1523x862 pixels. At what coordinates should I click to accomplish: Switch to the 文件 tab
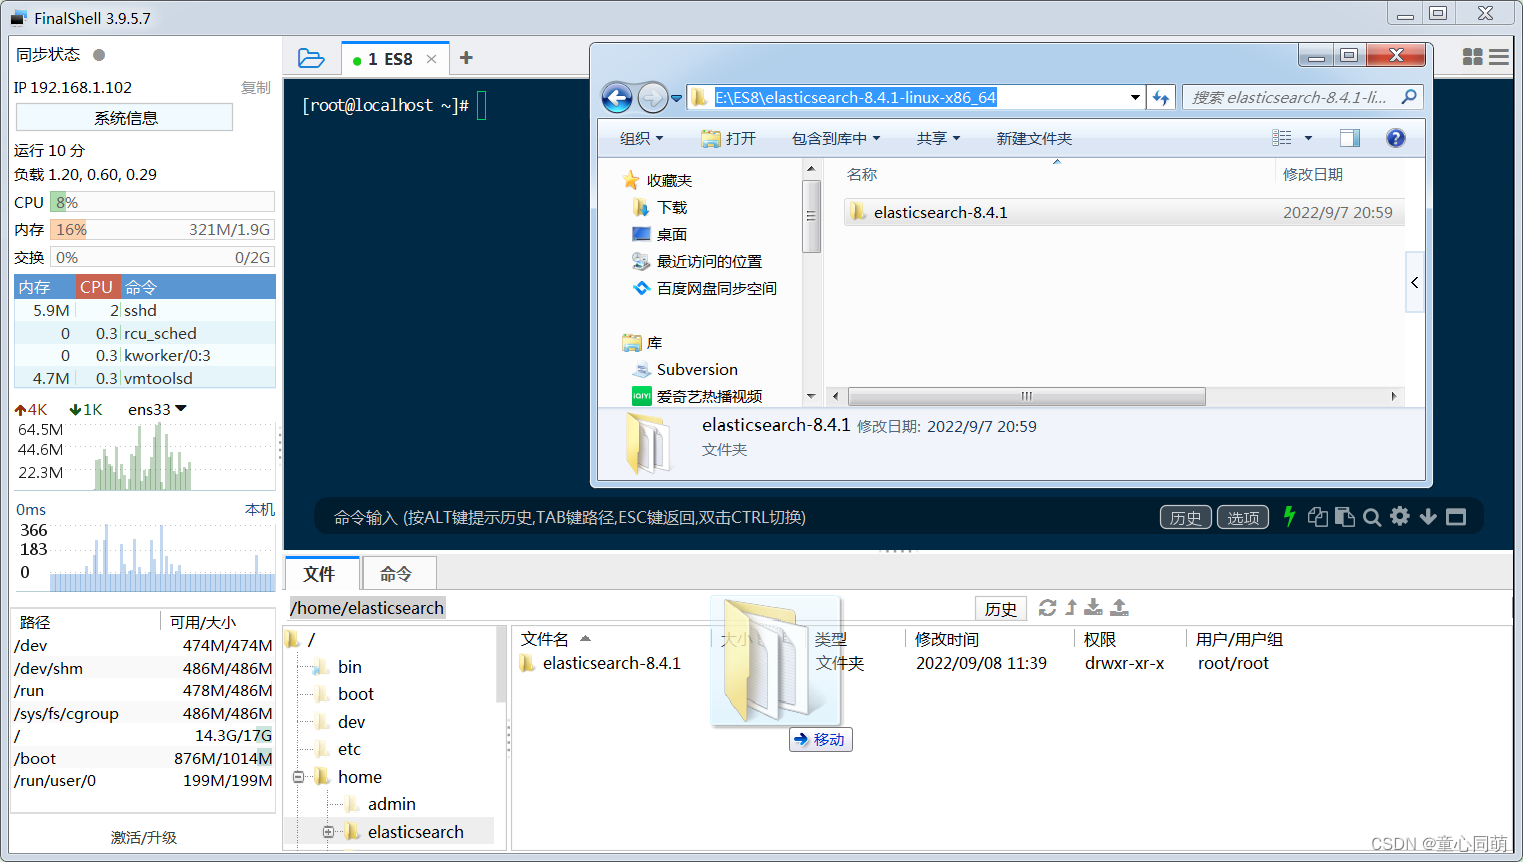[x=320, y=574]
